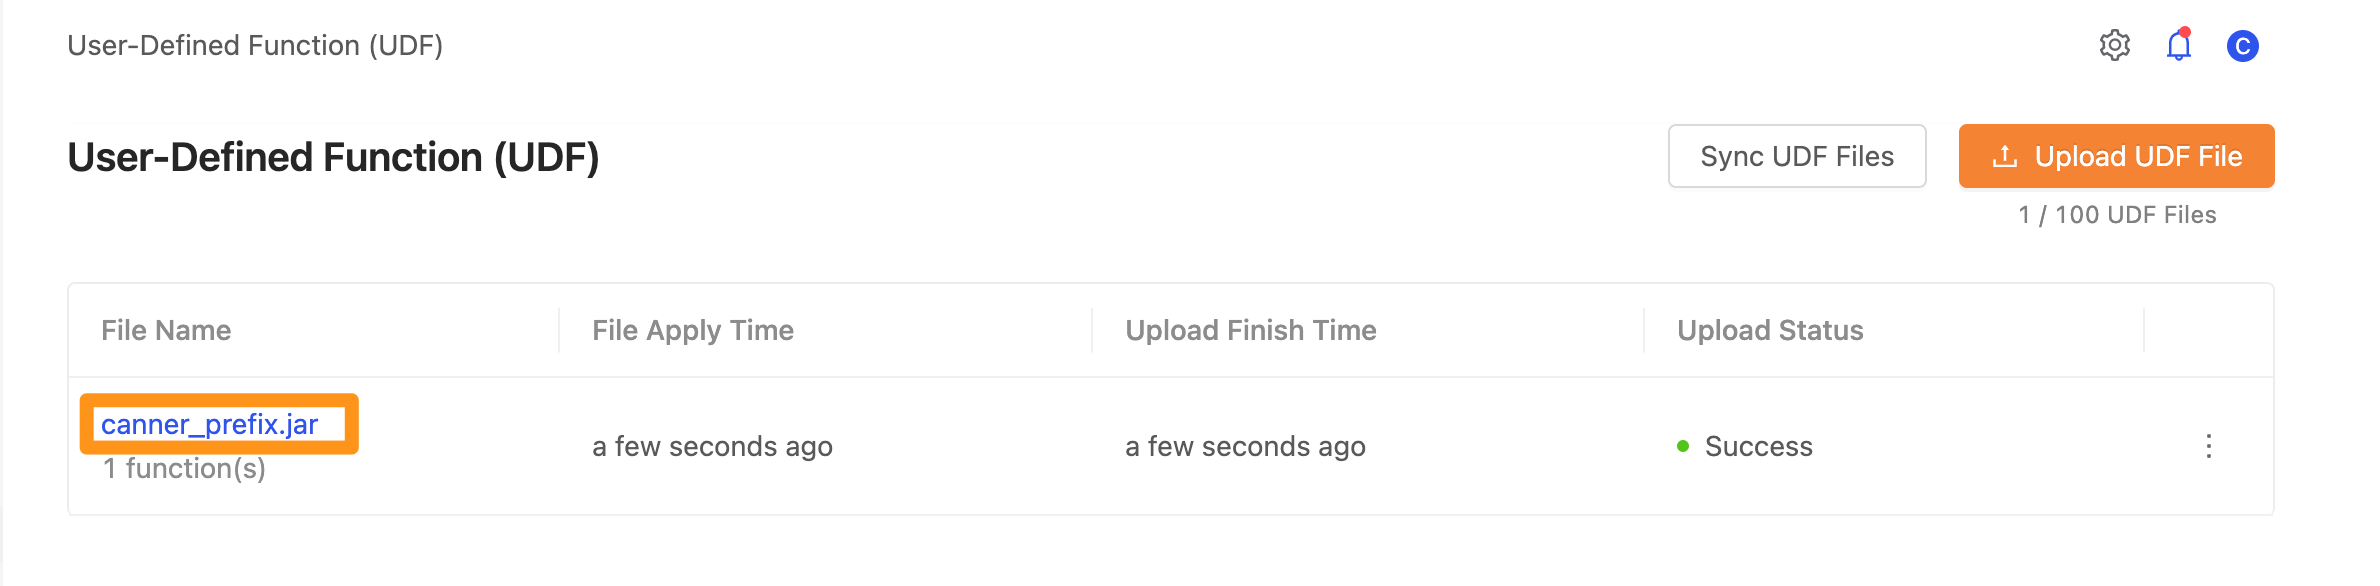Image resolution: width=2380 pixels, height=586 pixels.
Task: Click Sync UDF Files button
Action: (x=1797, y=156)
